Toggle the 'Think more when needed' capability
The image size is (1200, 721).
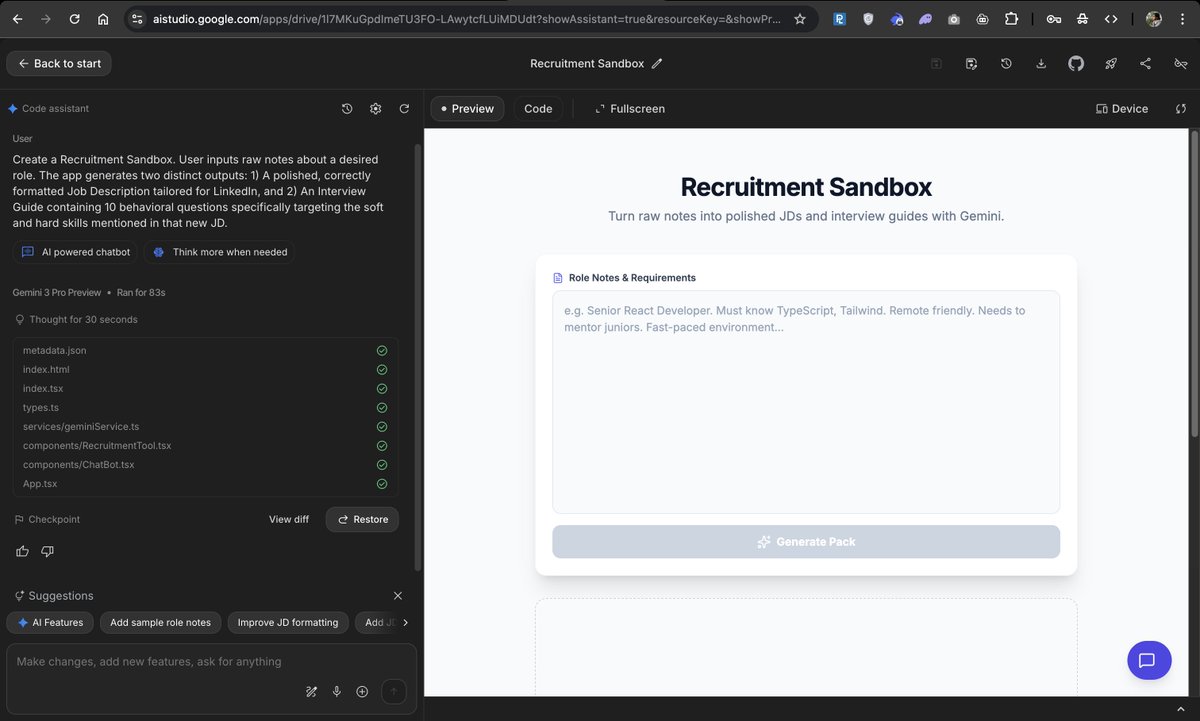pos(218,252)
